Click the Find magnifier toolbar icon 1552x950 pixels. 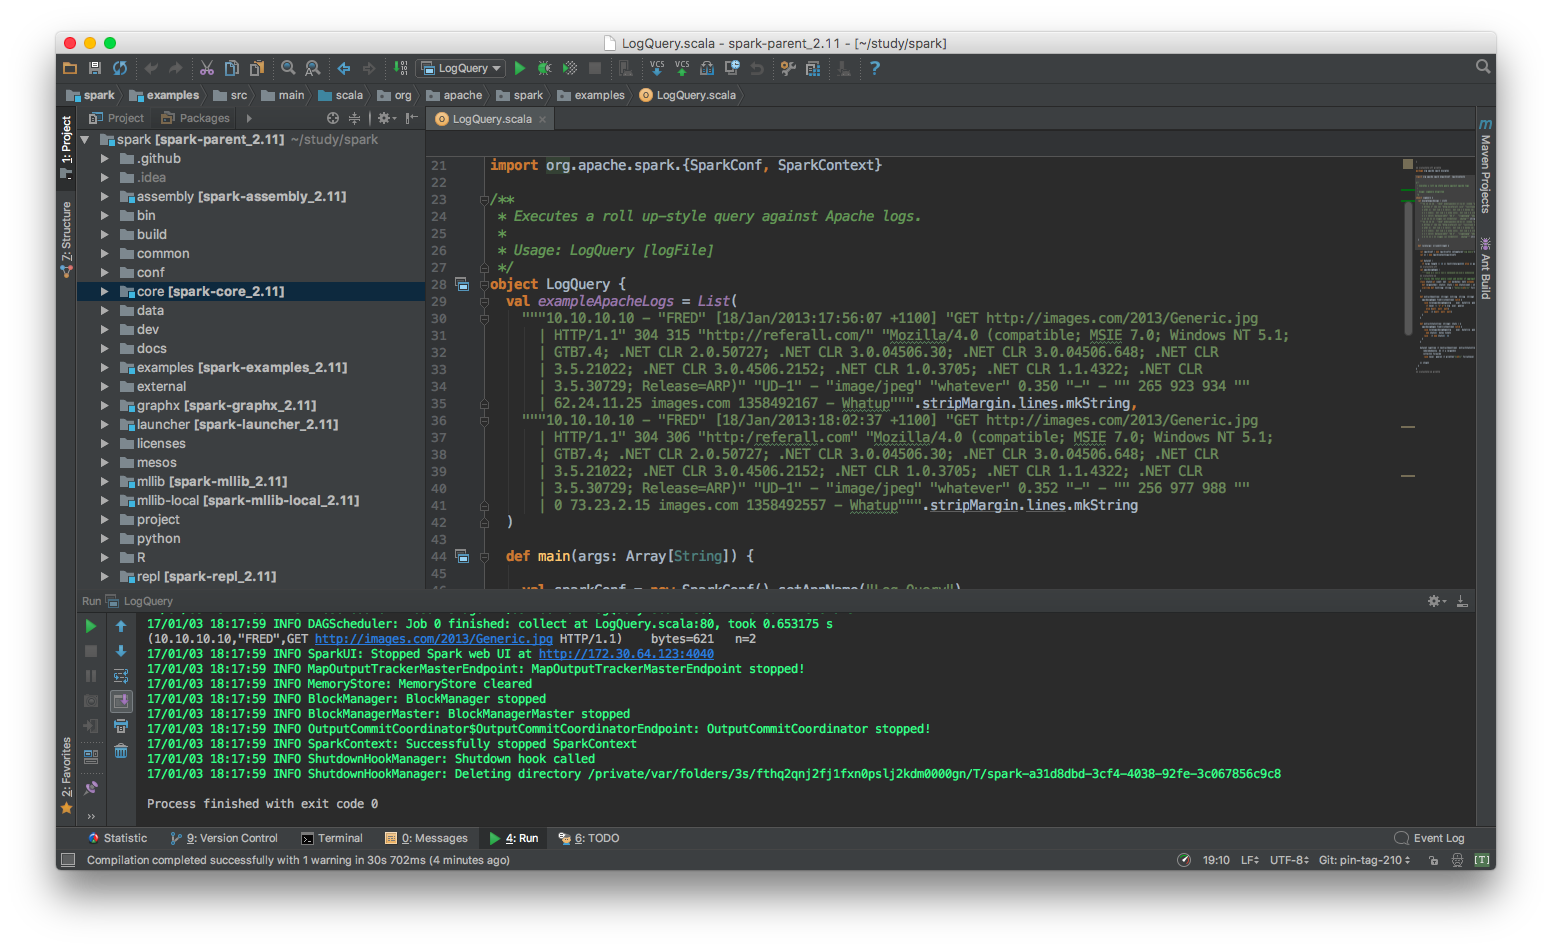pyautogui.click(x=288, y=68)
